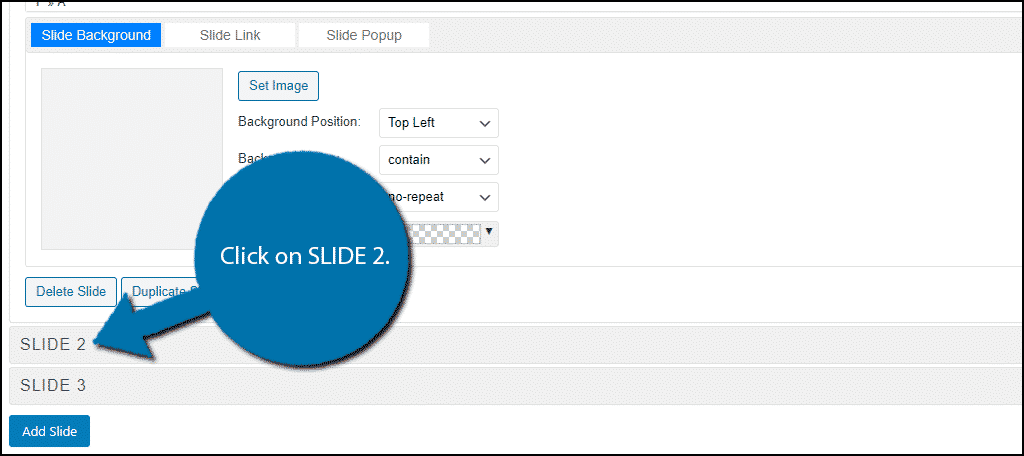Image resolution: width=1024 pixels, height=456 pixels.
Task: Click the Delete Slide button
Action: pyautogui.click(x=71, y=292)
